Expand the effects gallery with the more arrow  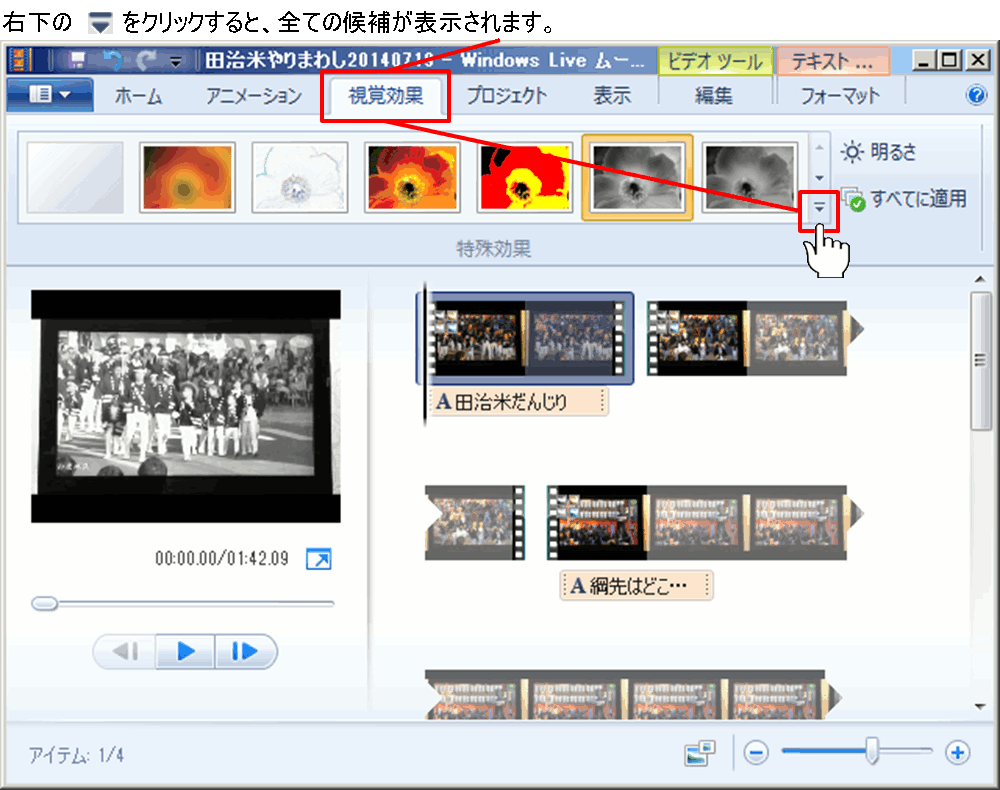click(x=819, y=206)
